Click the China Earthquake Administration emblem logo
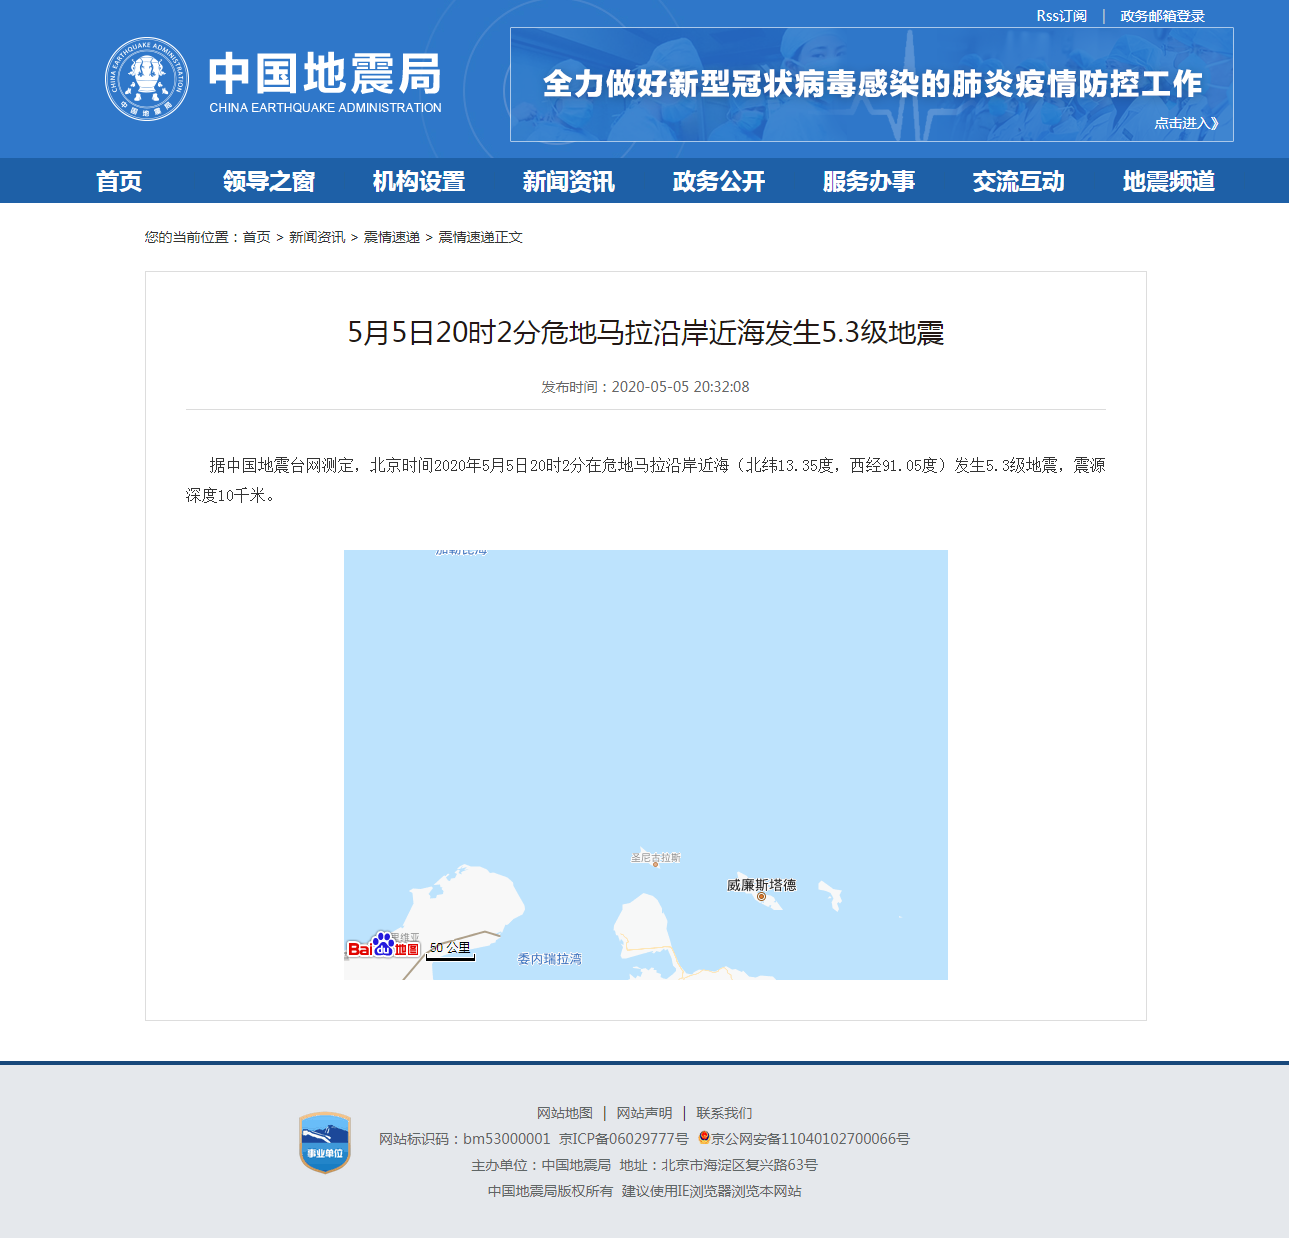Image resolution: width=1289 pixels, height=1238 pixels. (147, 80)
